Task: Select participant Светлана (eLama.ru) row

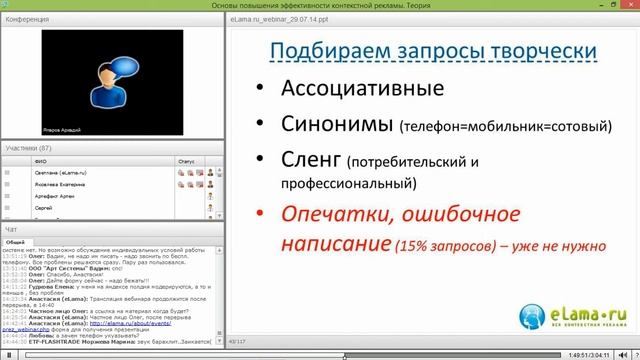Action: (x=108, y=173)
